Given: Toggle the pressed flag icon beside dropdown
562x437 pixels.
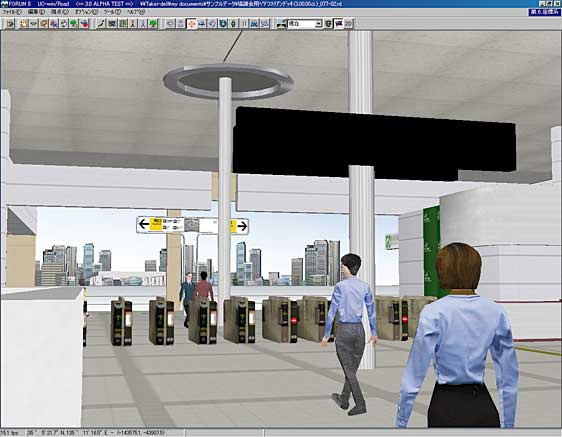Looking at the screenshot, I should 338,24.
